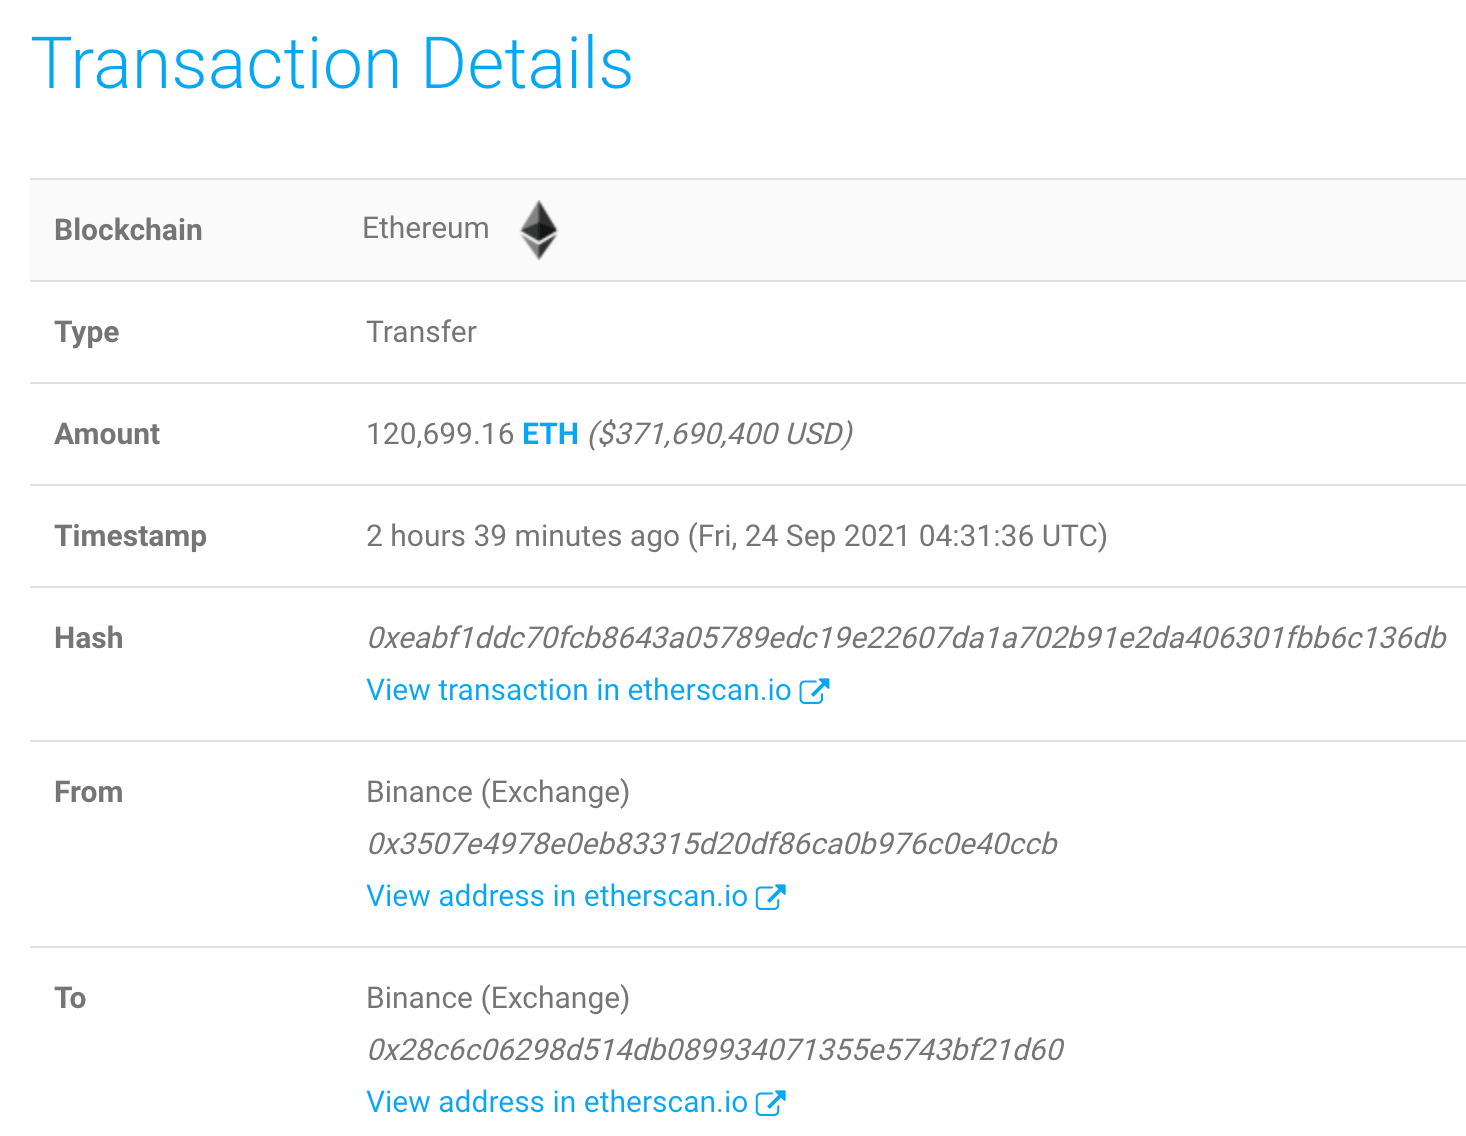Select the Binance sender address 0x3507e4978...

[x=712, y=843]
